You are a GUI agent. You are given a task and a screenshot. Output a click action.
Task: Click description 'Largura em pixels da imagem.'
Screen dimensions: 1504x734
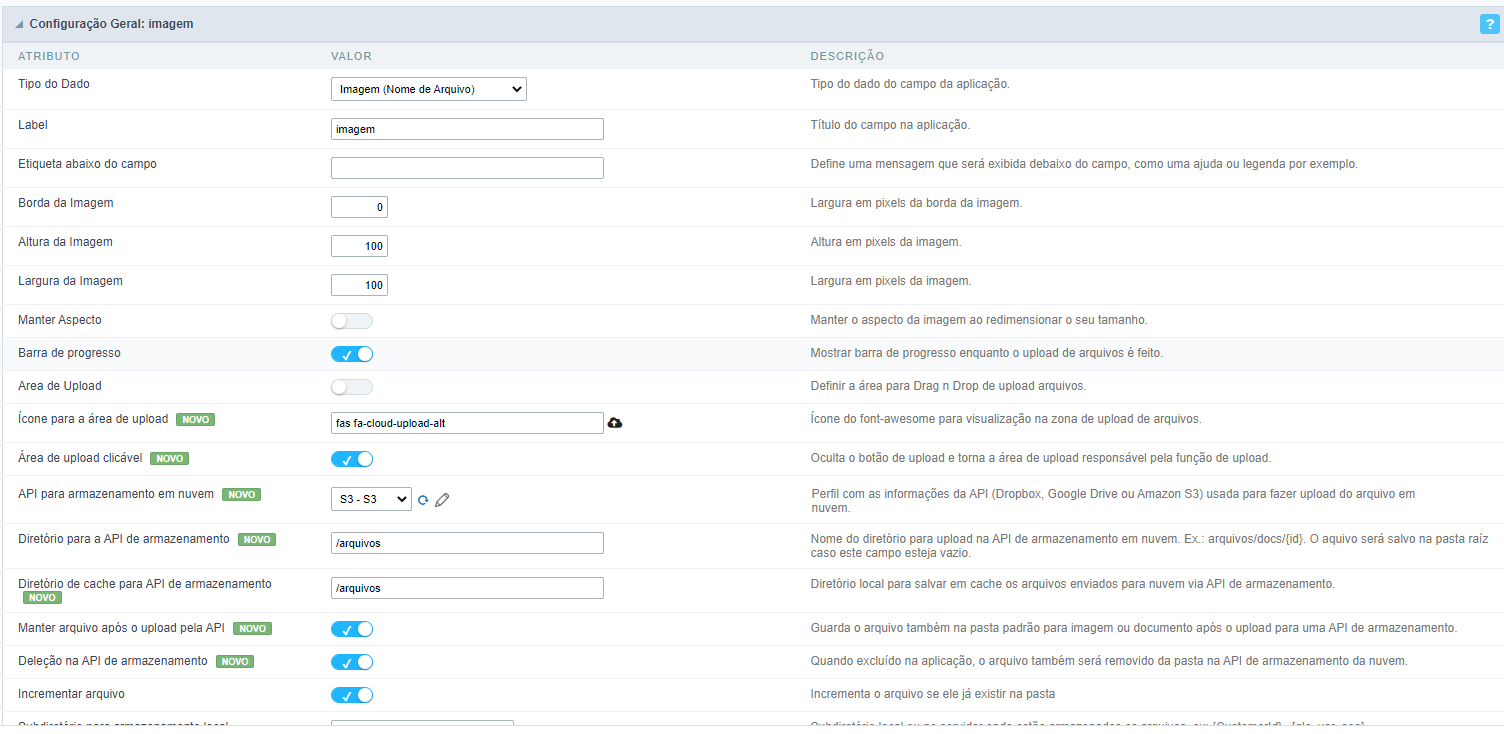(891, 281)
